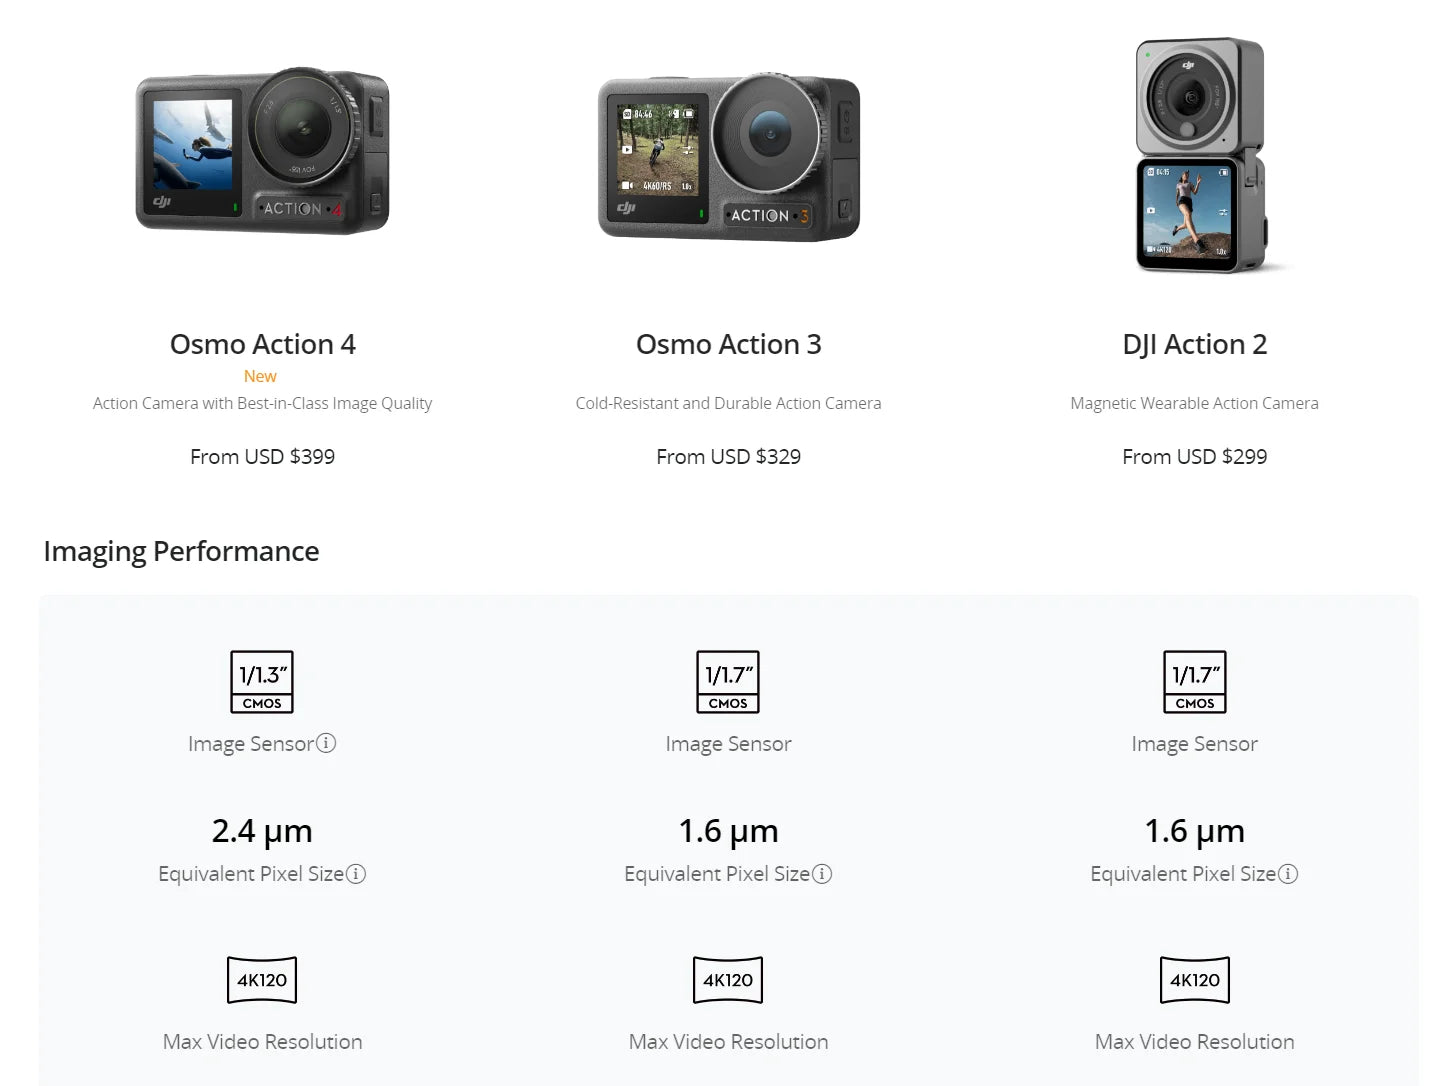The height and width of the screenshot is (1086, 1456).
Task: Click the DJI Action 2 title link
Action: 1194,344
